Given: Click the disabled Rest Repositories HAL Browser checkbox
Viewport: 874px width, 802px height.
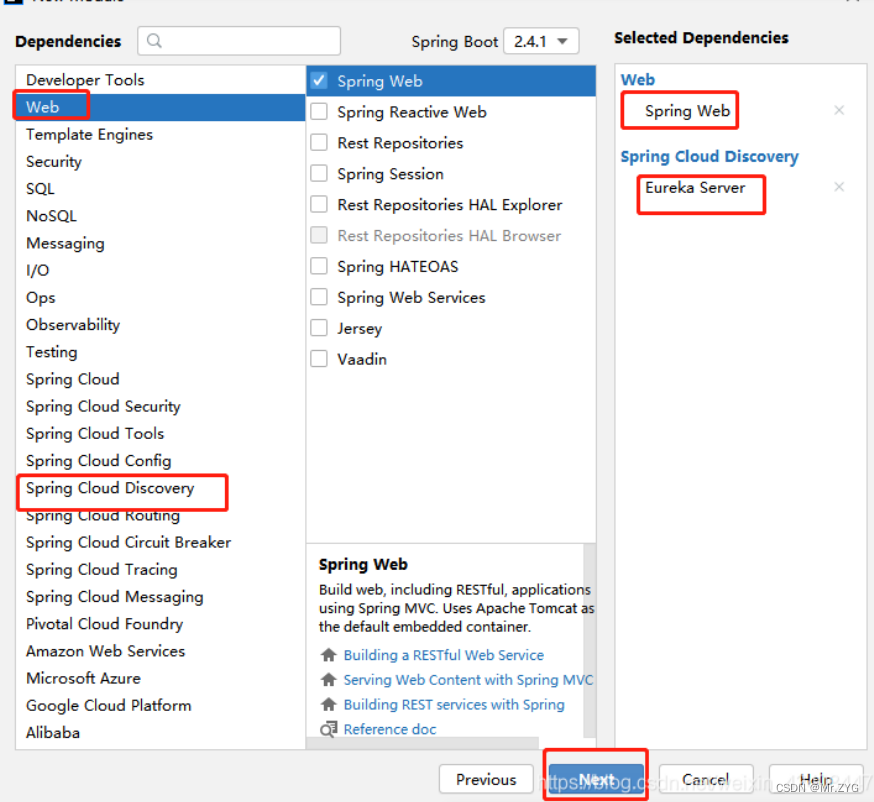Looking at the screenshot, I should tap(319, 235).
